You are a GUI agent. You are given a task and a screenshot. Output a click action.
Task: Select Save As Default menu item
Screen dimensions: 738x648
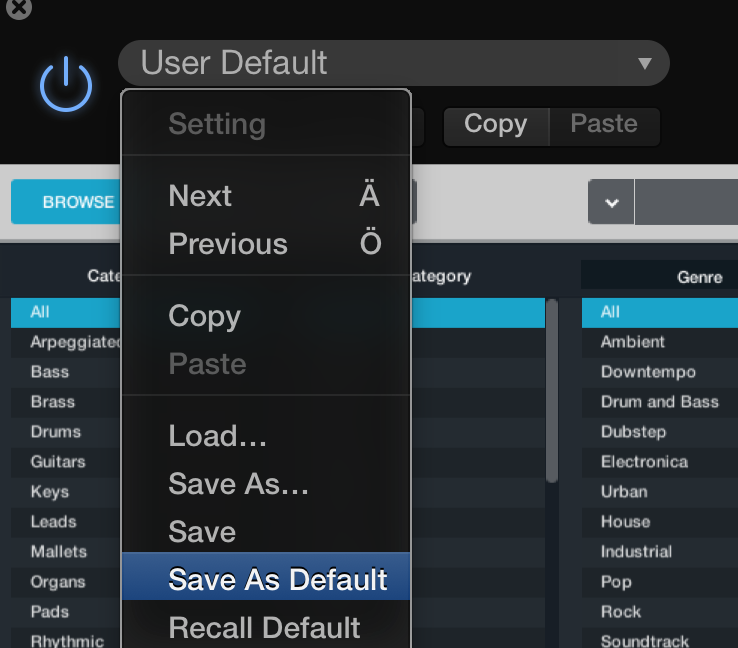tap(277, 580)
